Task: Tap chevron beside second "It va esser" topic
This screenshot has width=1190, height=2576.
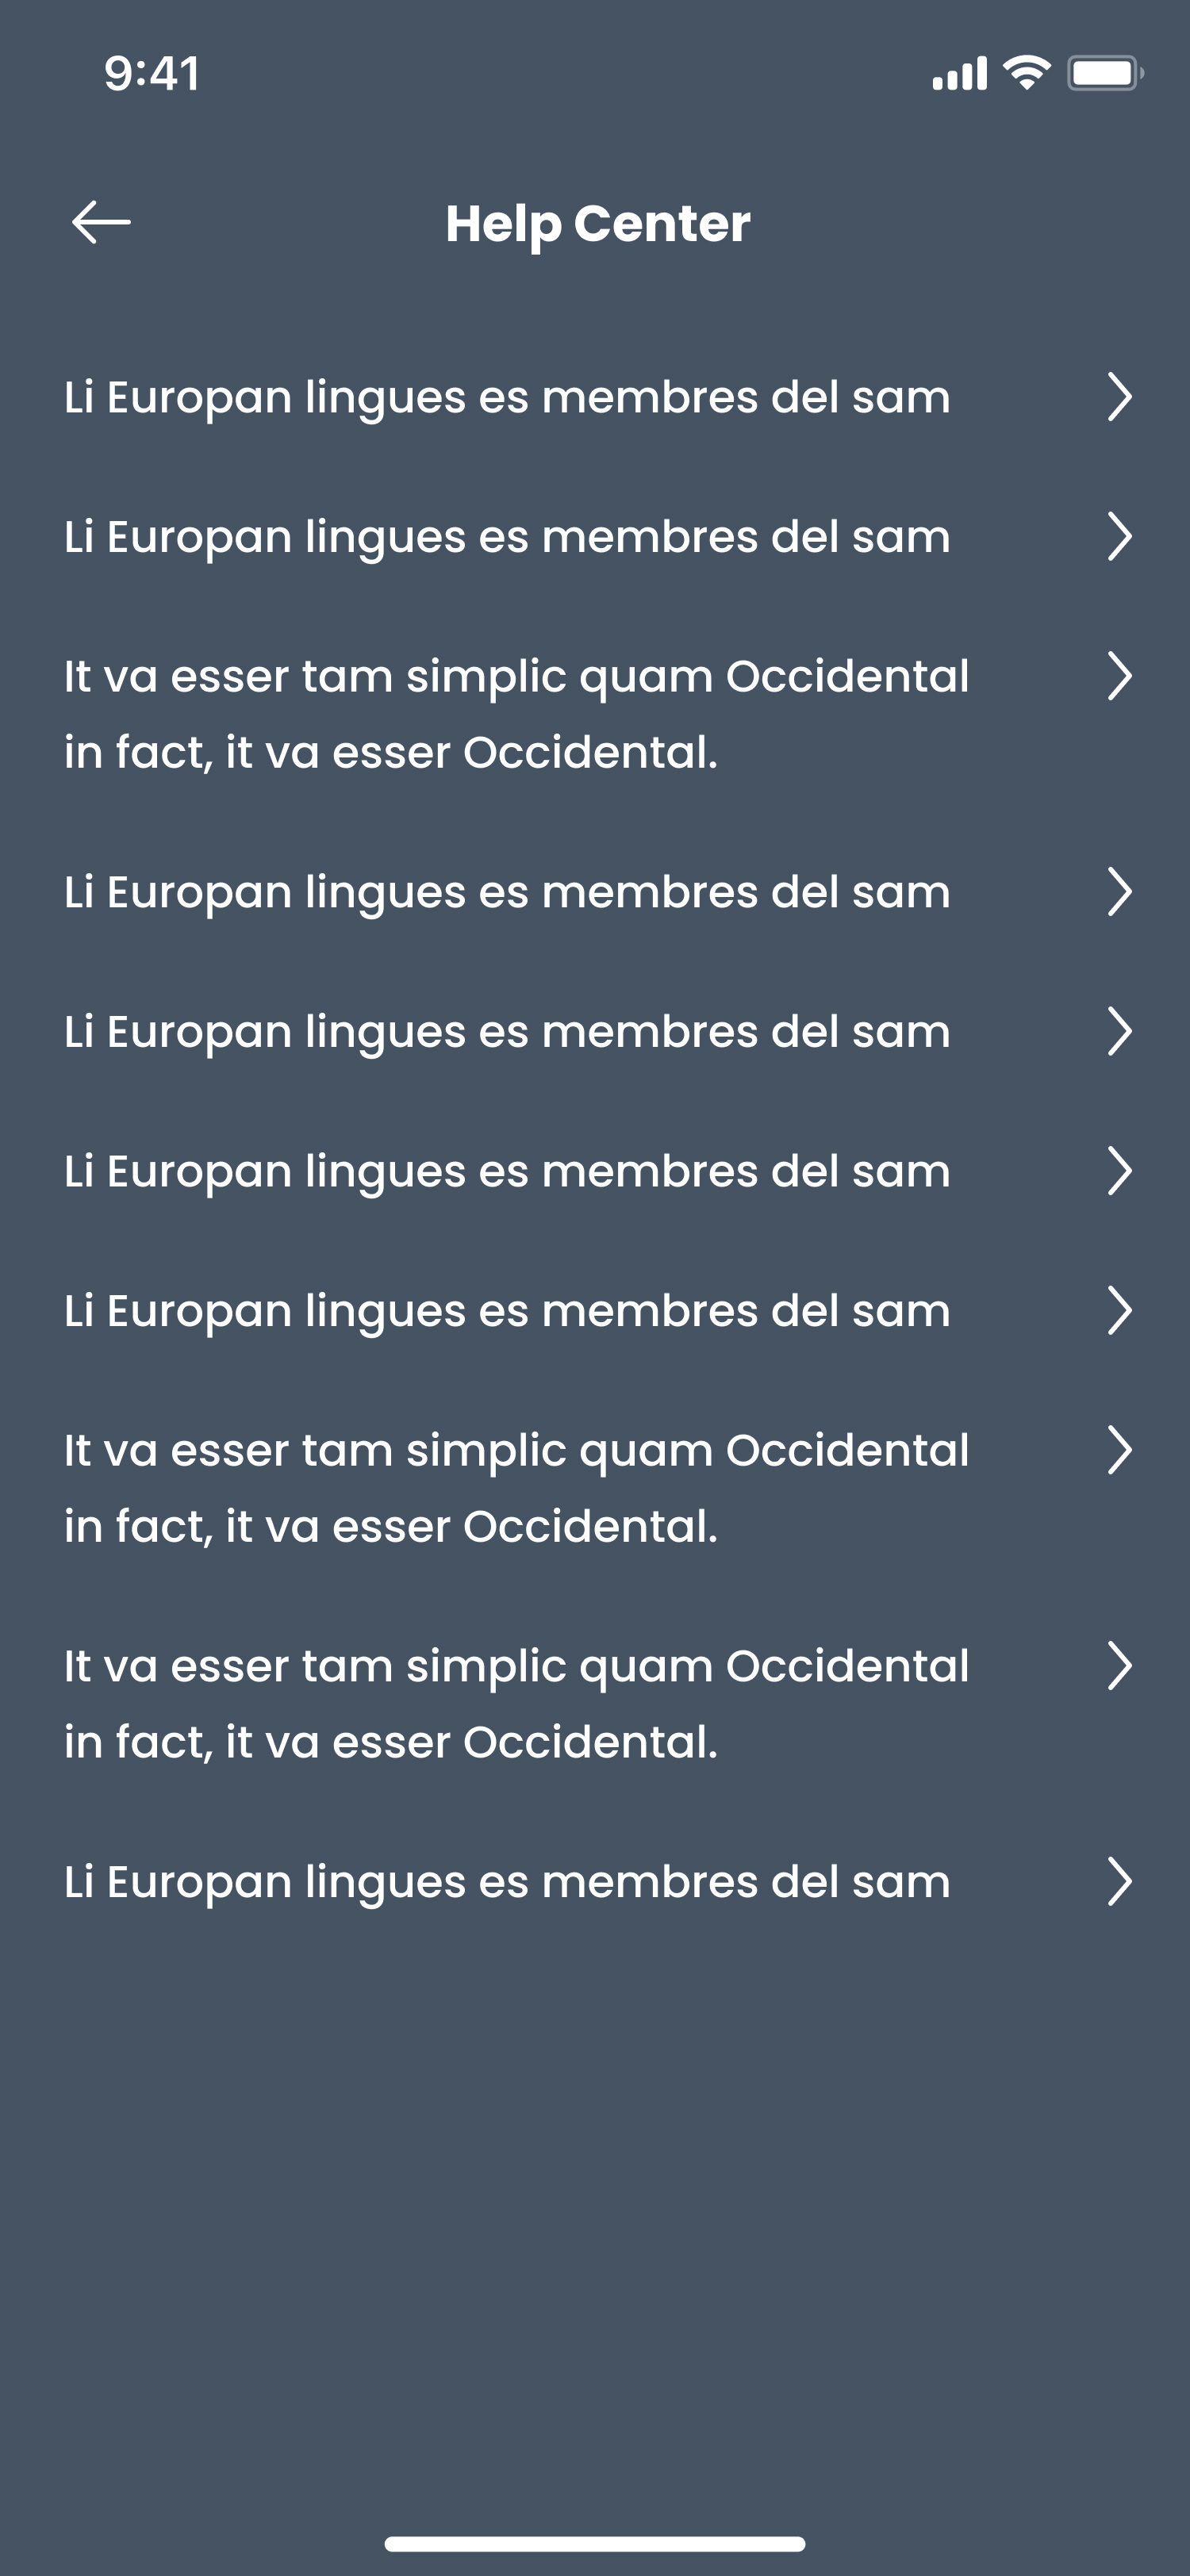Action: pos(1119,1451)
